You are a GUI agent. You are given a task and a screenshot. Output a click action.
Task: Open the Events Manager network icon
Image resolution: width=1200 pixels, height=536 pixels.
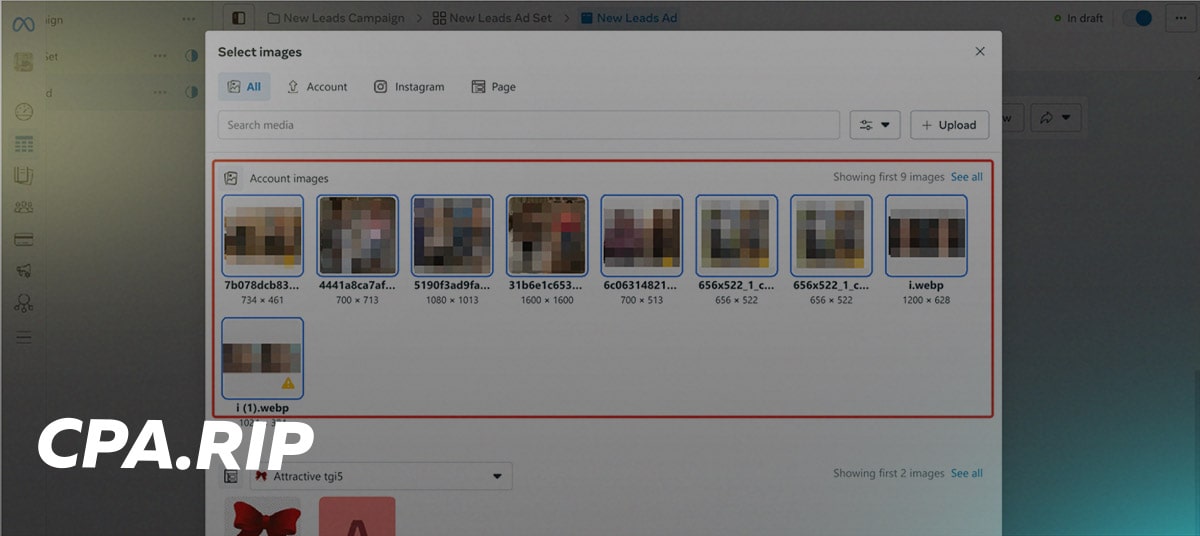(x=24, y=303)
